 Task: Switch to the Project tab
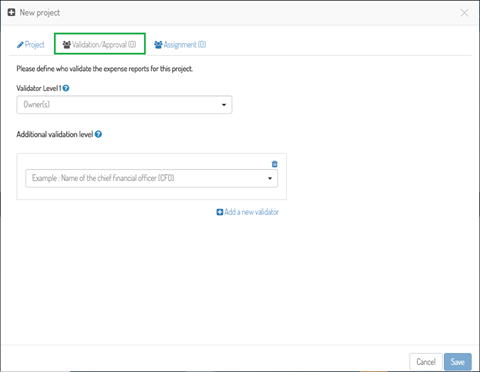click(x=31, y=45)
